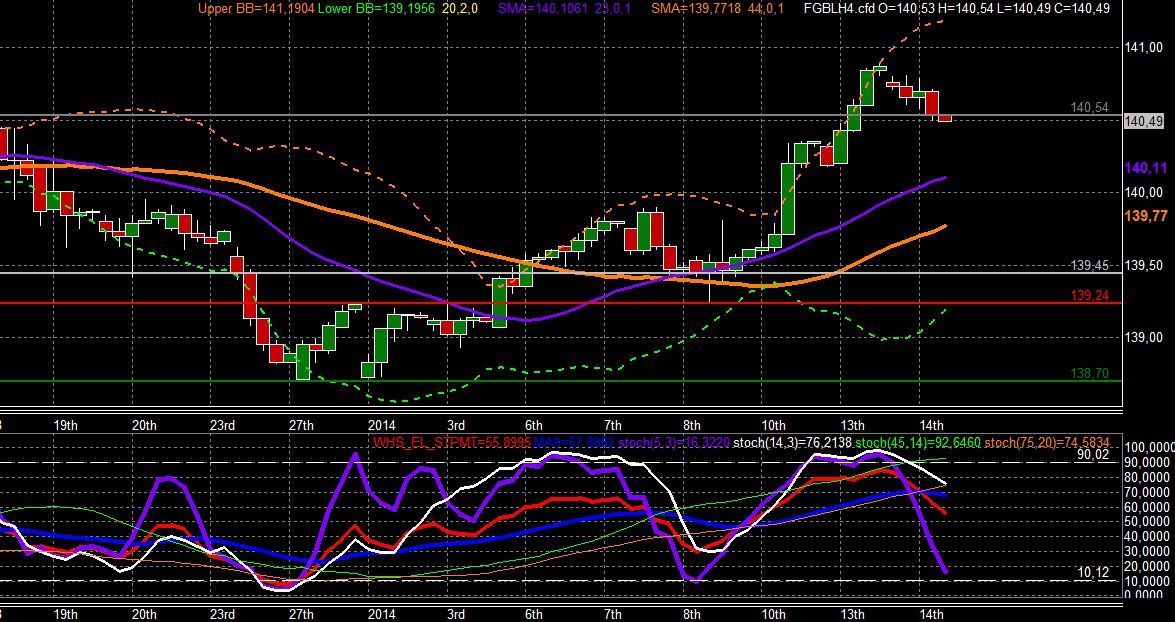Select the 140,54 horizontal line label
This screenshot has width=1175, height=622.
tap(1090, 108)
